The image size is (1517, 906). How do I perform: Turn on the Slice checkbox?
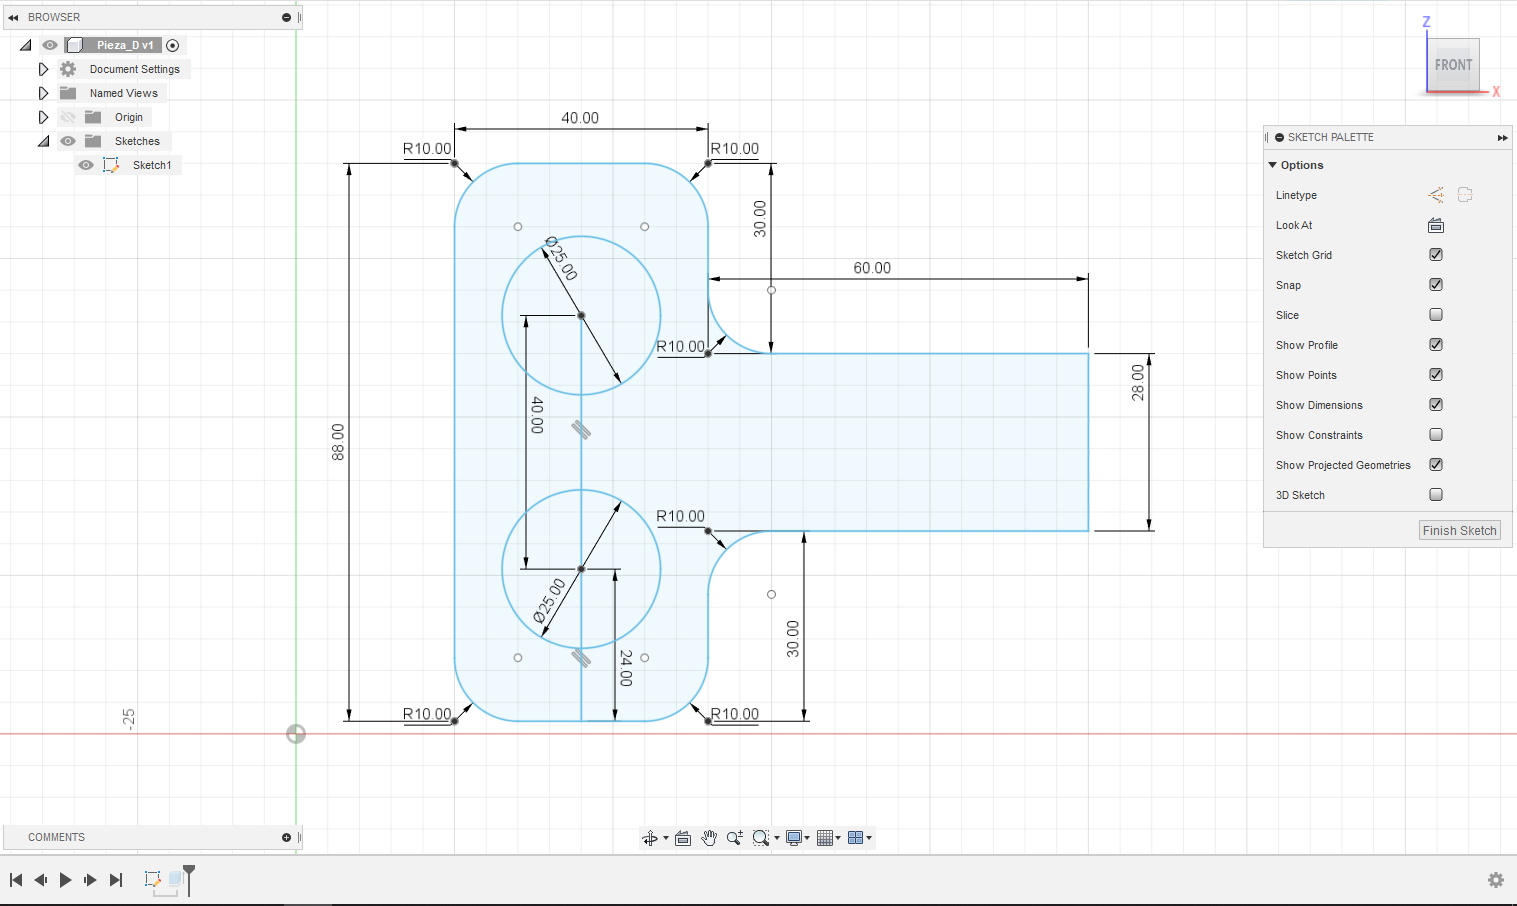point(1436,315)
